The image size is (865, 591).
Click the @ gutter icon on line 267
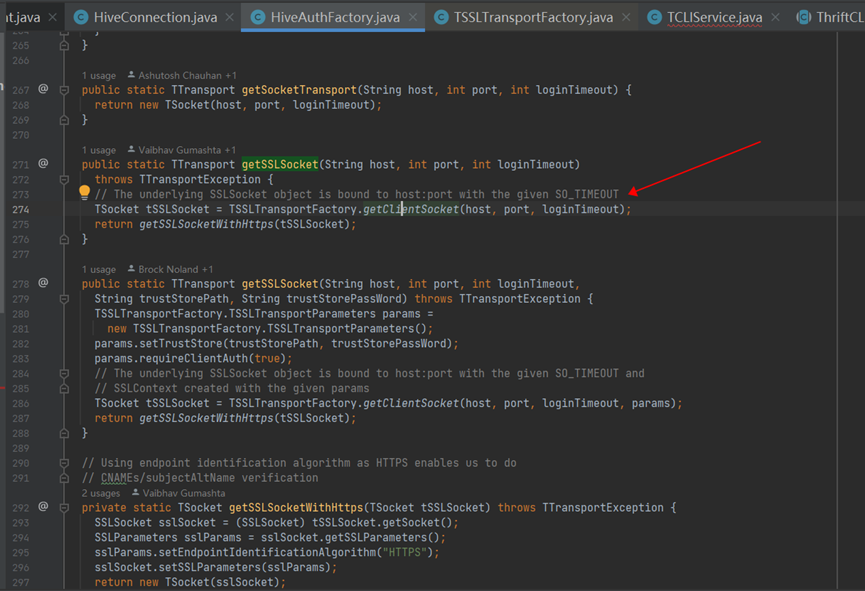coord(43,89)
